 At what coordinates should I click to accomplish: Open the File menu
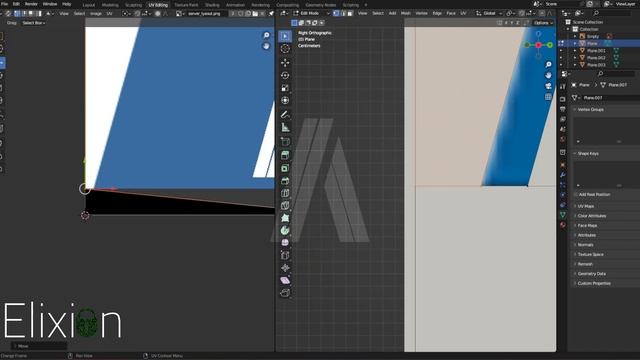pos(4,4)
